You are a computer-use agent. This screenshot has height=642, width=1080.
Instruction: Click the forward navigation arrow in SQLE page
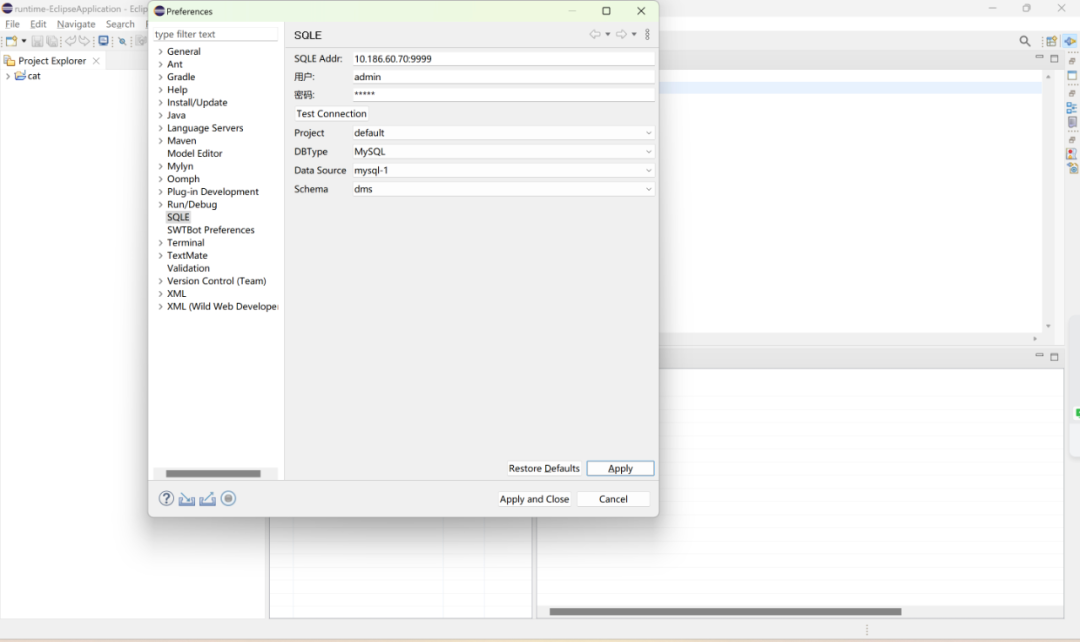pyautogui.click(x=621, y=34)
